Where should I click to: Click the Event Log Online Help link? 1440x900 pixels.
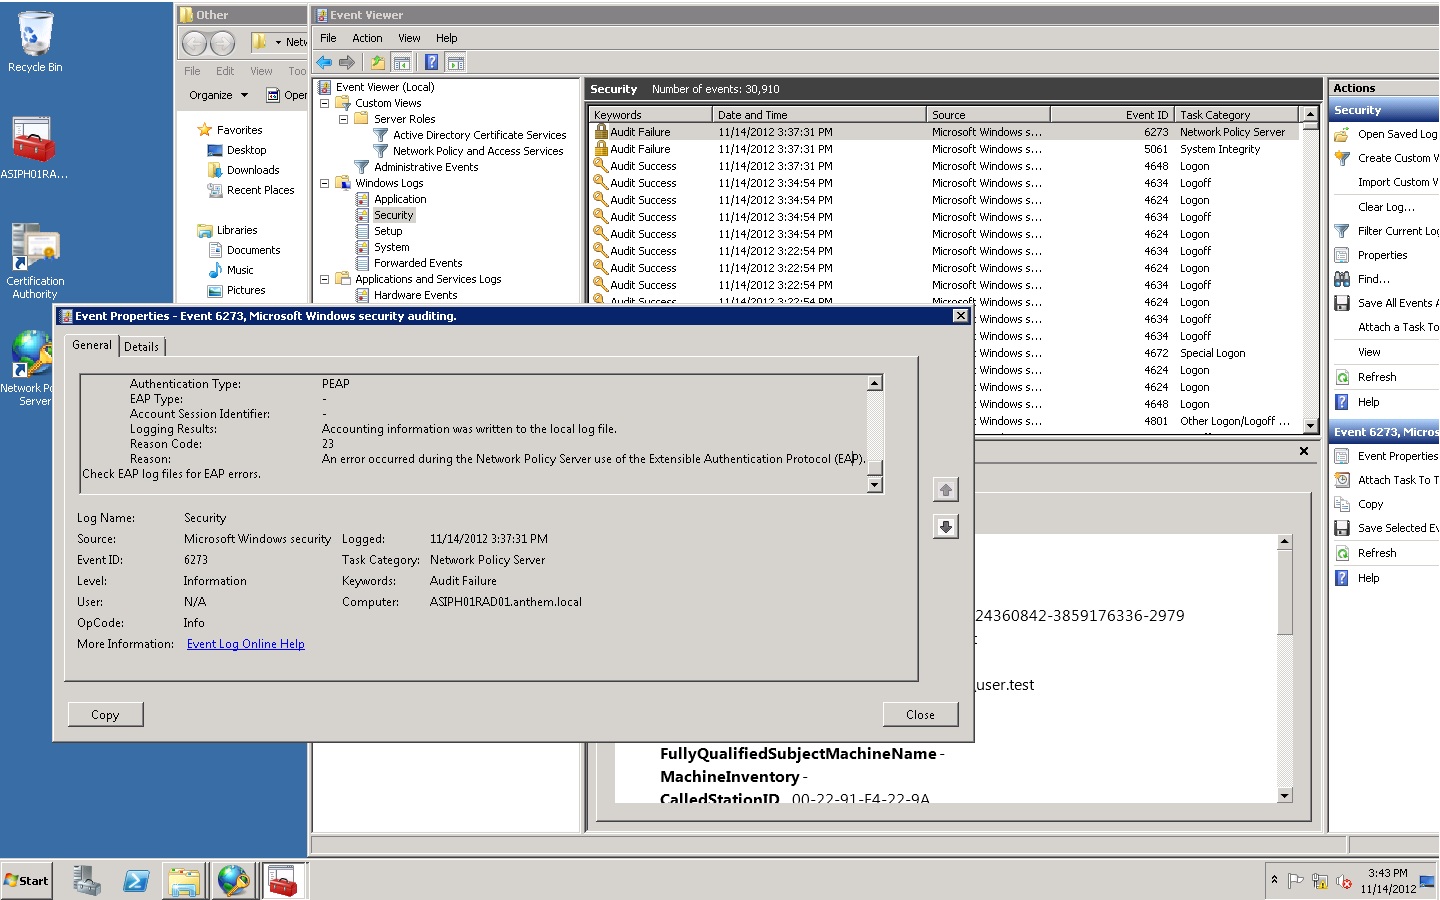point(245,643)
